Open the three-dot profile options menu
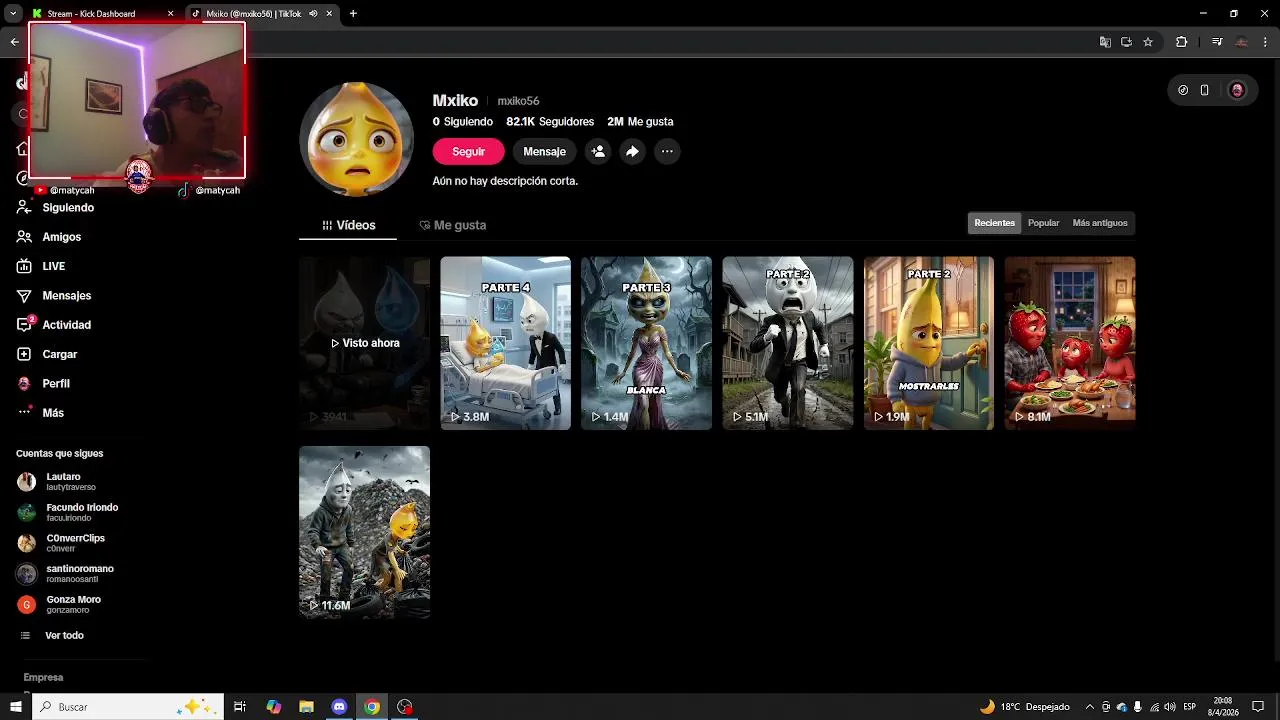The image size is (1280, 720). [667, 151]
